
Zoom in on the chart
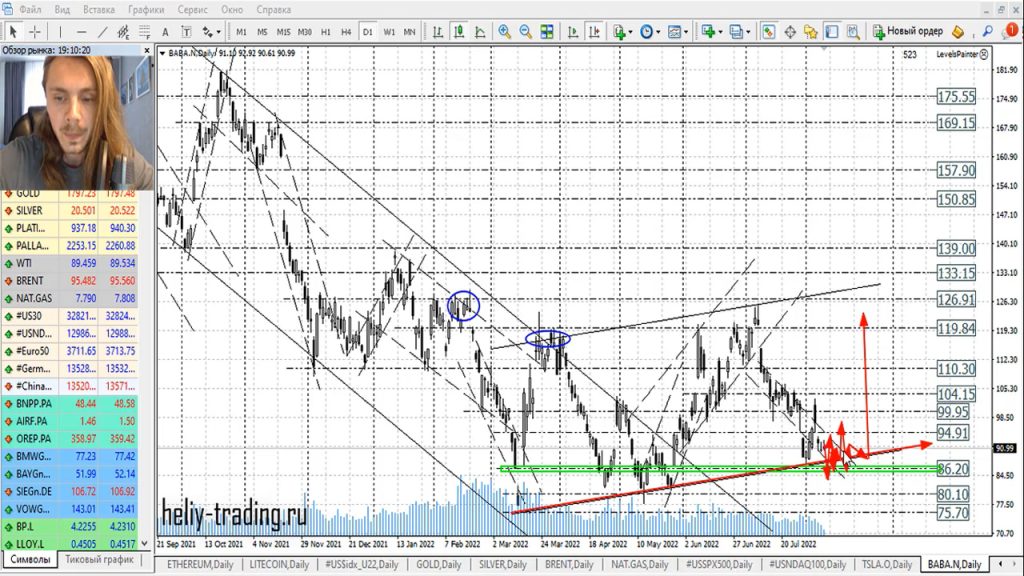(505, 31)
